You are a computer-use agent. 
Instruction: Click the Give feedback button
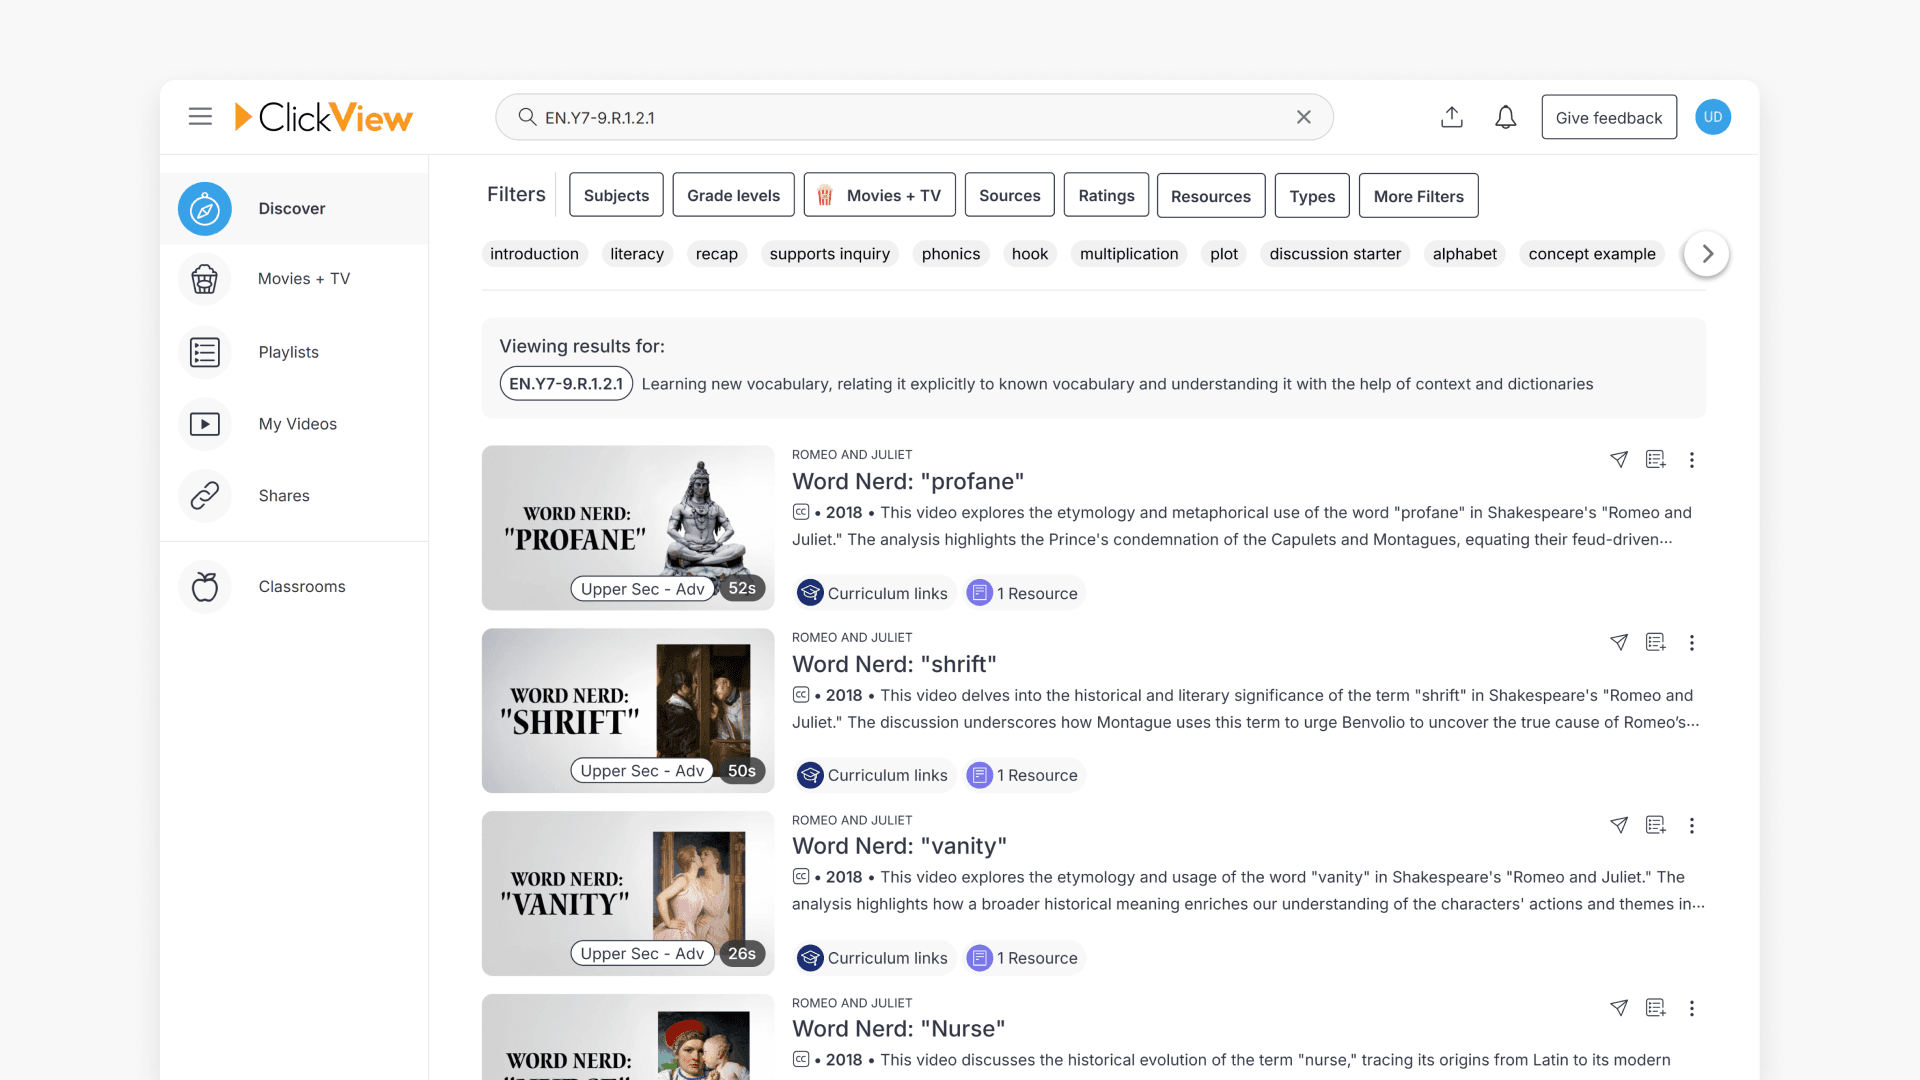coord(1608,117)
